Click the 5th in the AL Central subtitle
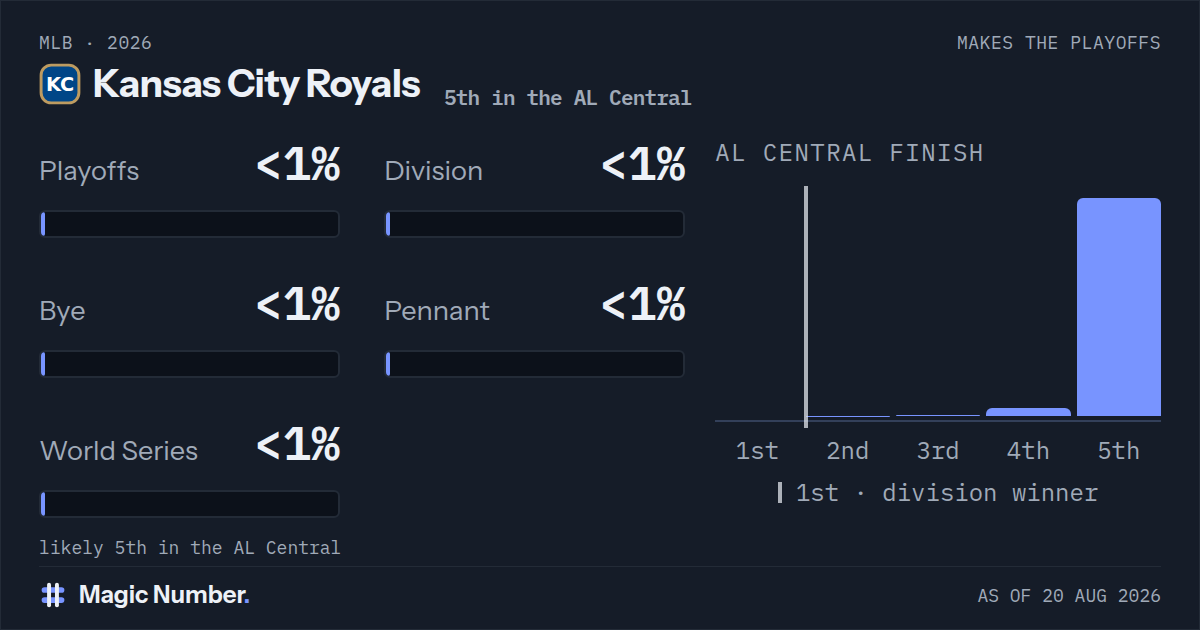This screenshot has height=630, width=1200. pos(568,98)
